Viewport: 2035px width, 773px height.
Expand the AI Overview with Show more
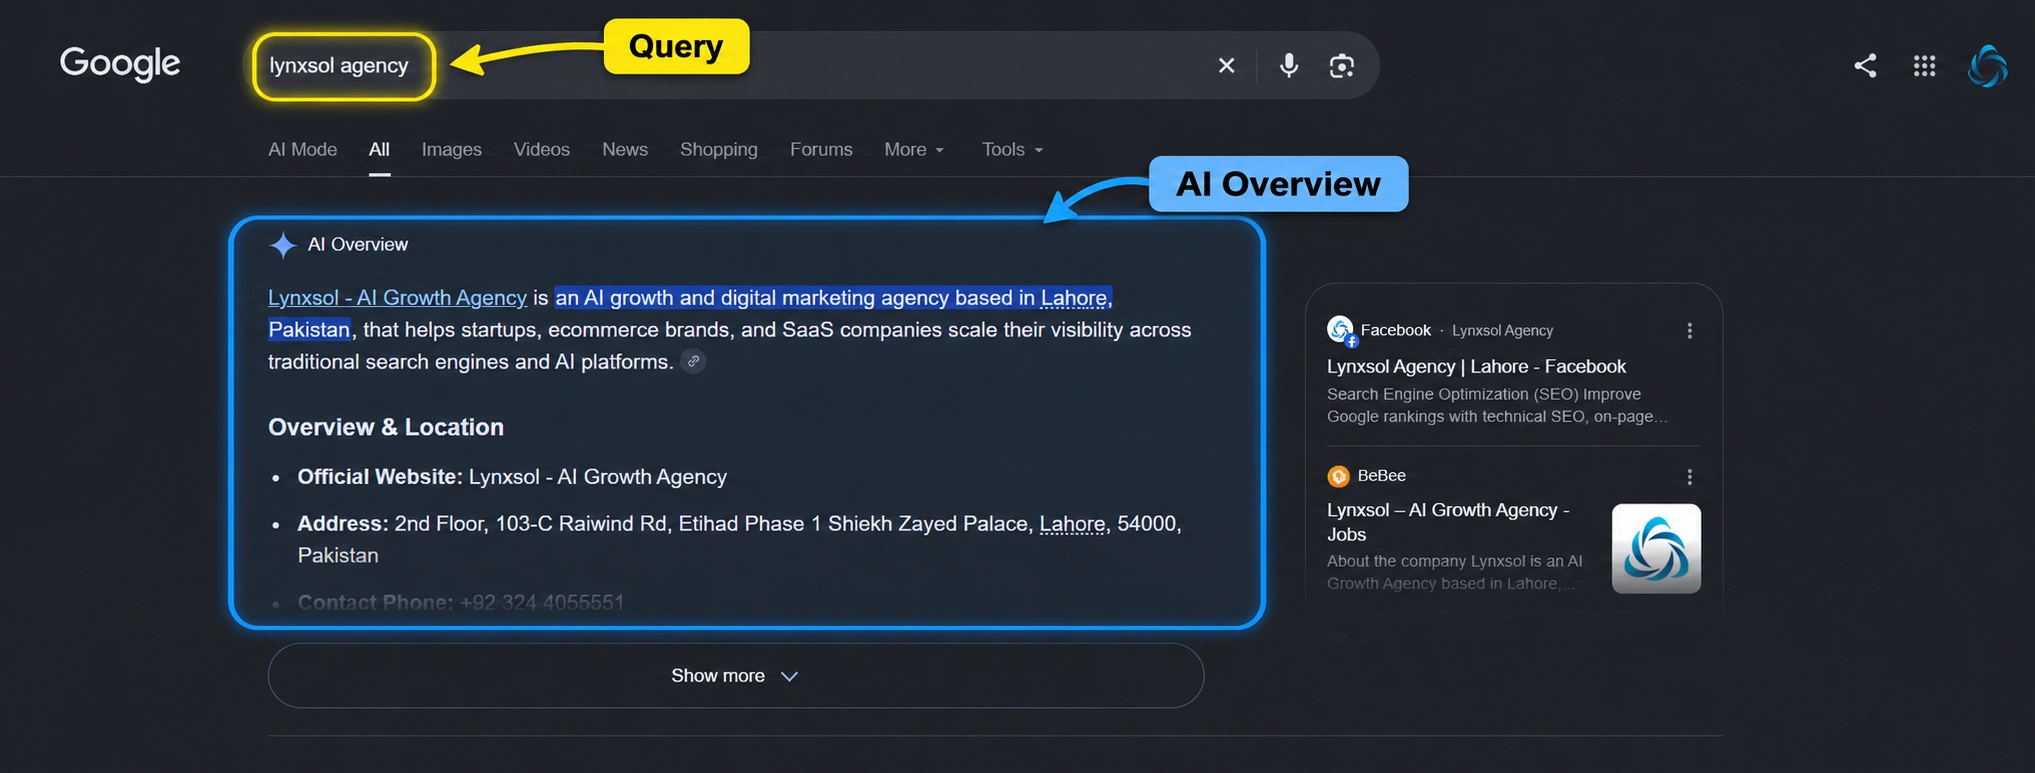736,676
